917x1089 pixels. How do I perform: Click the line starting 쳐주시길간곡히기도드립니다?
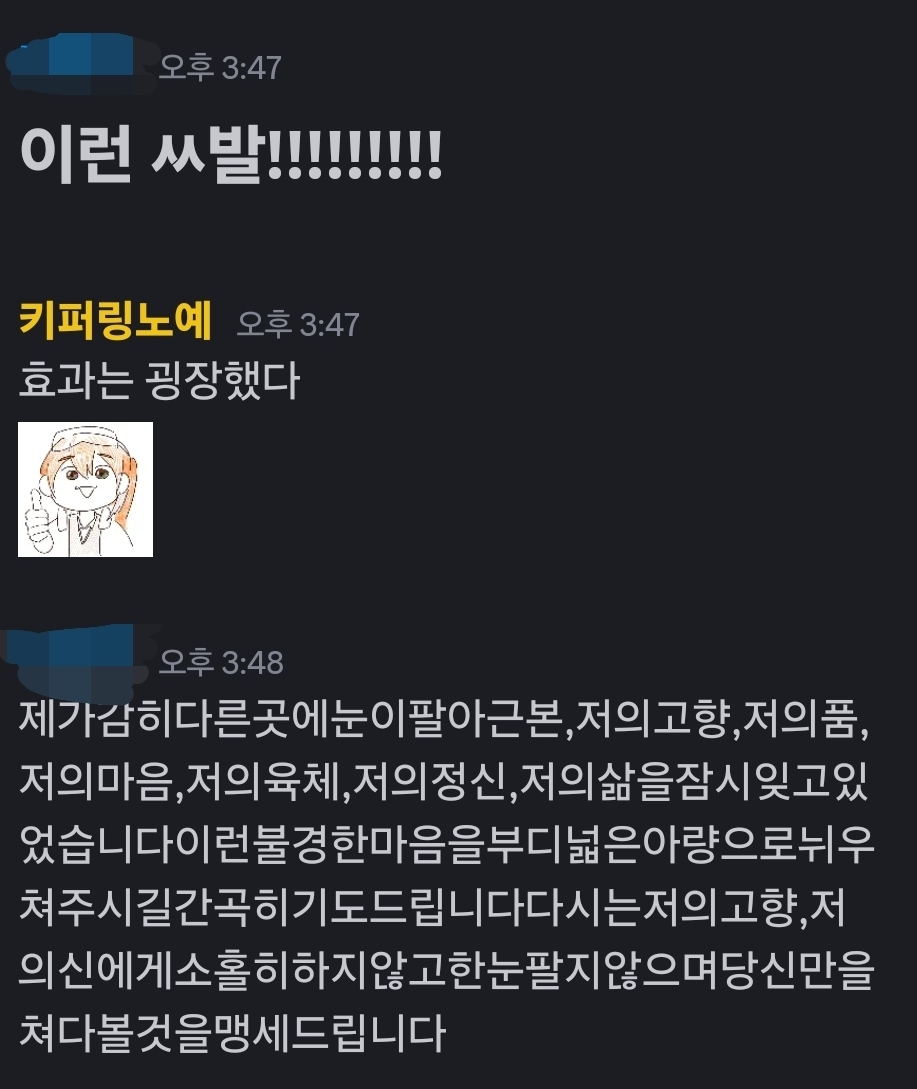tap(432, 907)
